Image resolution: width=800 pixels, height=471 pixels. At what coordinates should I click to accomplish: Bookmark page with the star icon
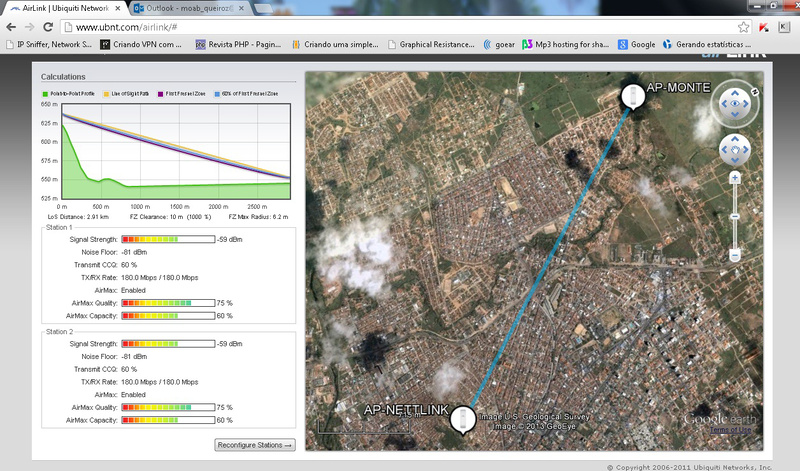click(x=743, y=27)
